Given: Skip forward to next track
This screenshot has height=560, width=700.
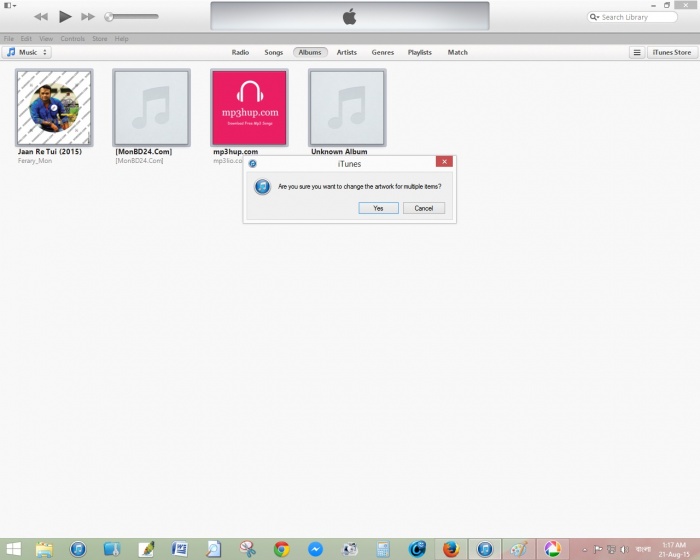Looking at the screenshot, I should click(88, 17).
